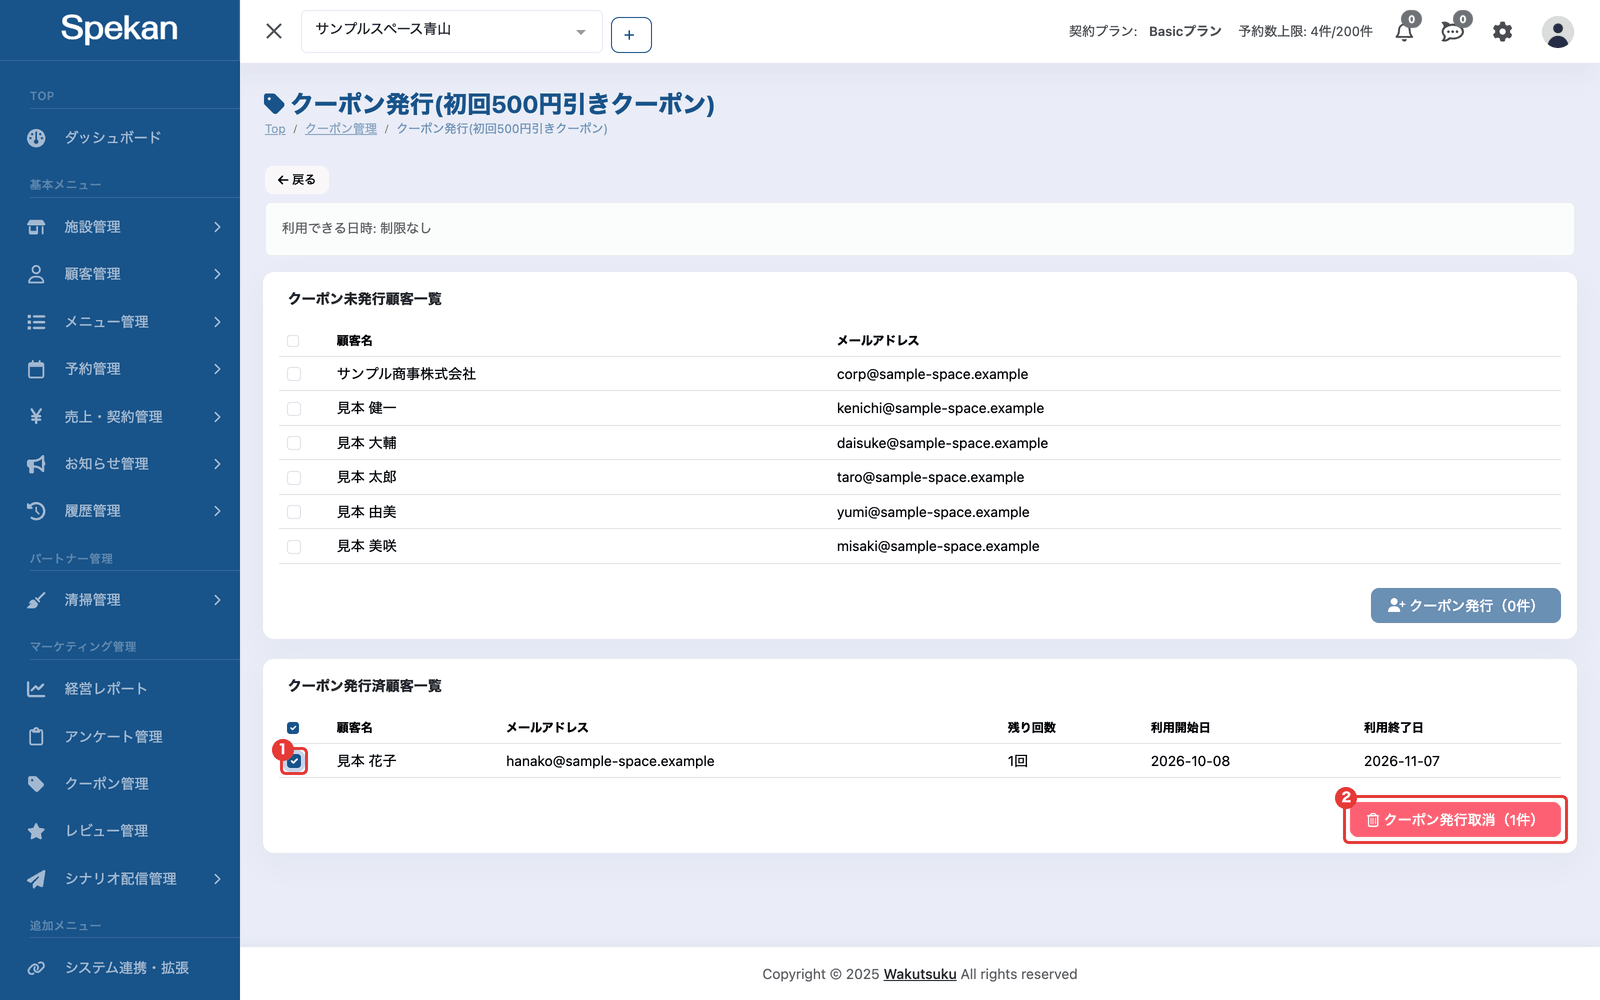Viewport: 1600px width, 1000px height.
Task: Click the reservation calendar icon
Action: pyautogui.click(x=36, y=369)
